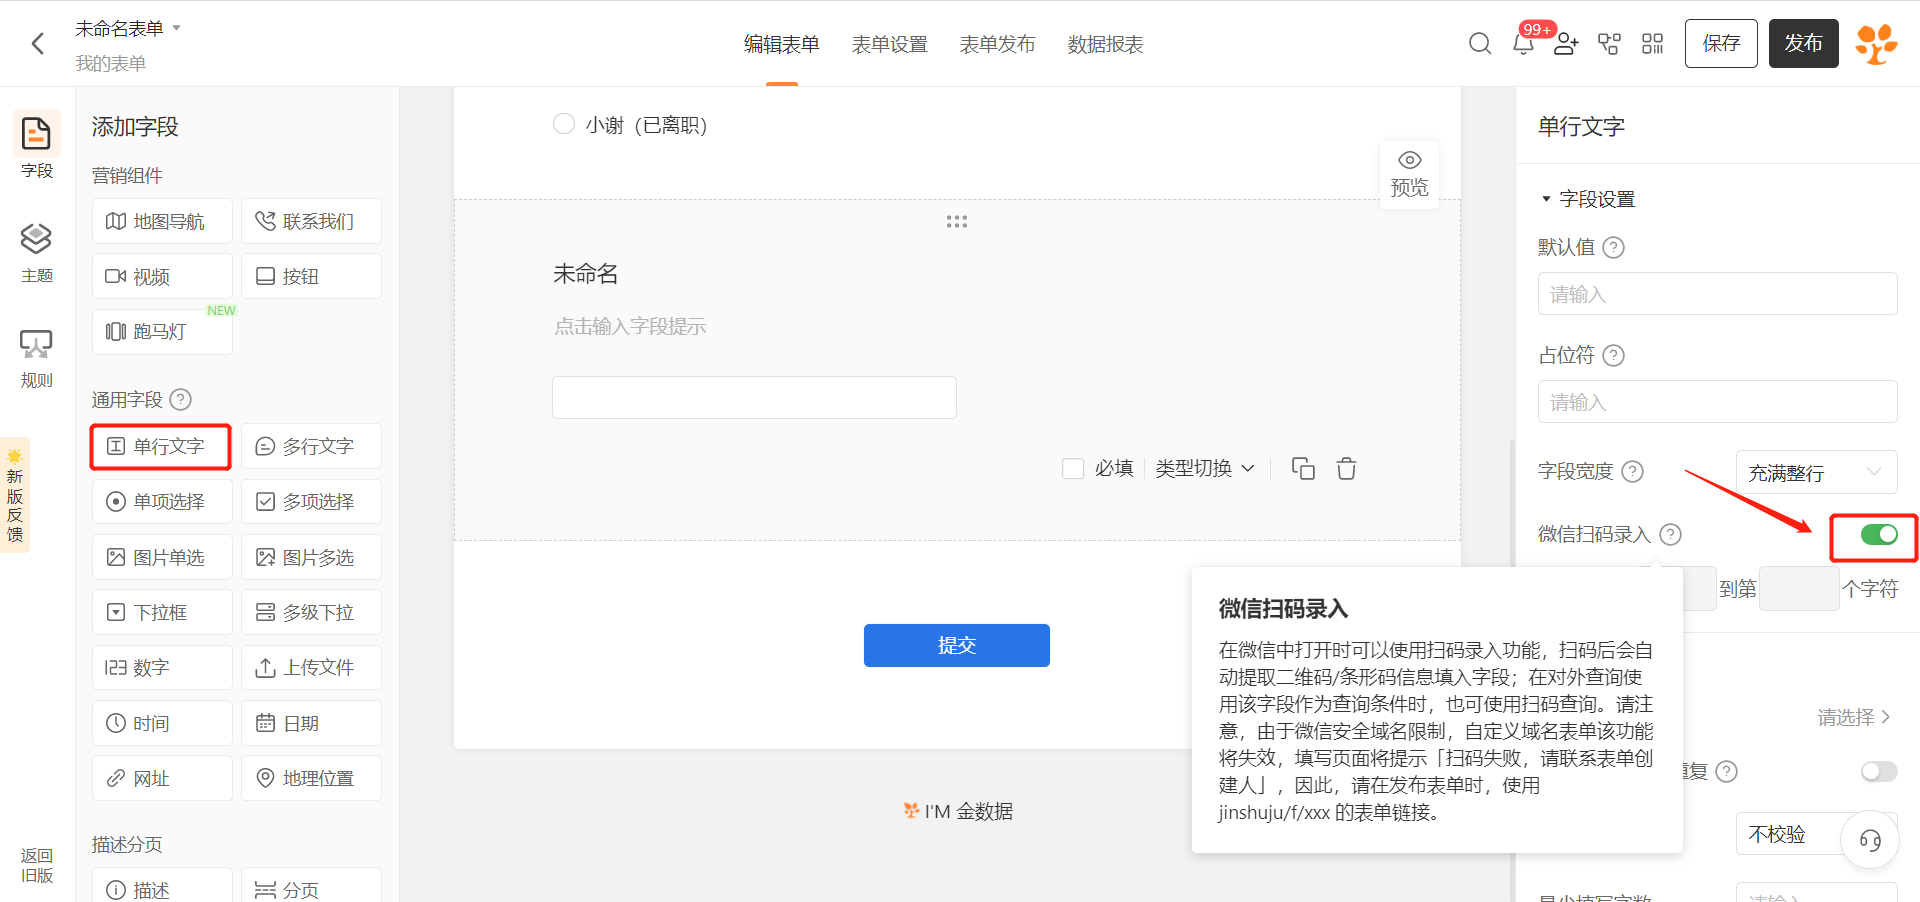Screen dimensions: 1920x902
Task: Click the help icon beside 微信扫码录入
Action: point(1670,534)
